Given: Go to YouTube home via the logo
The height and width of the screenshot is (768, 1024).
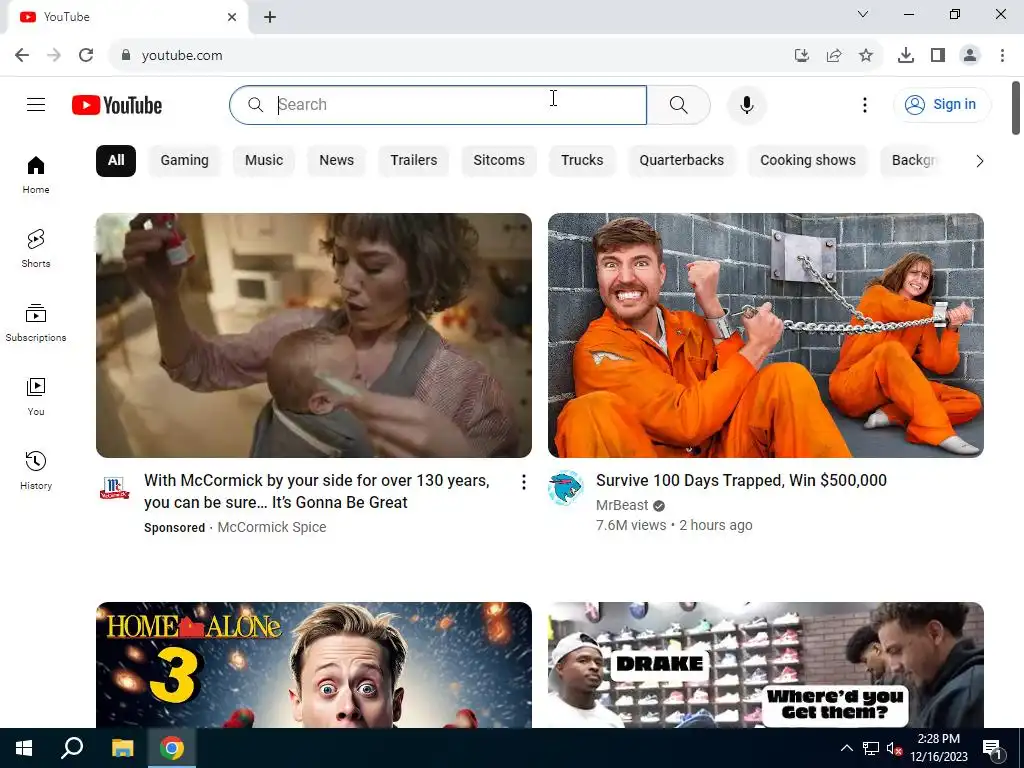Looking at the screenshot, I should point(117,105).
